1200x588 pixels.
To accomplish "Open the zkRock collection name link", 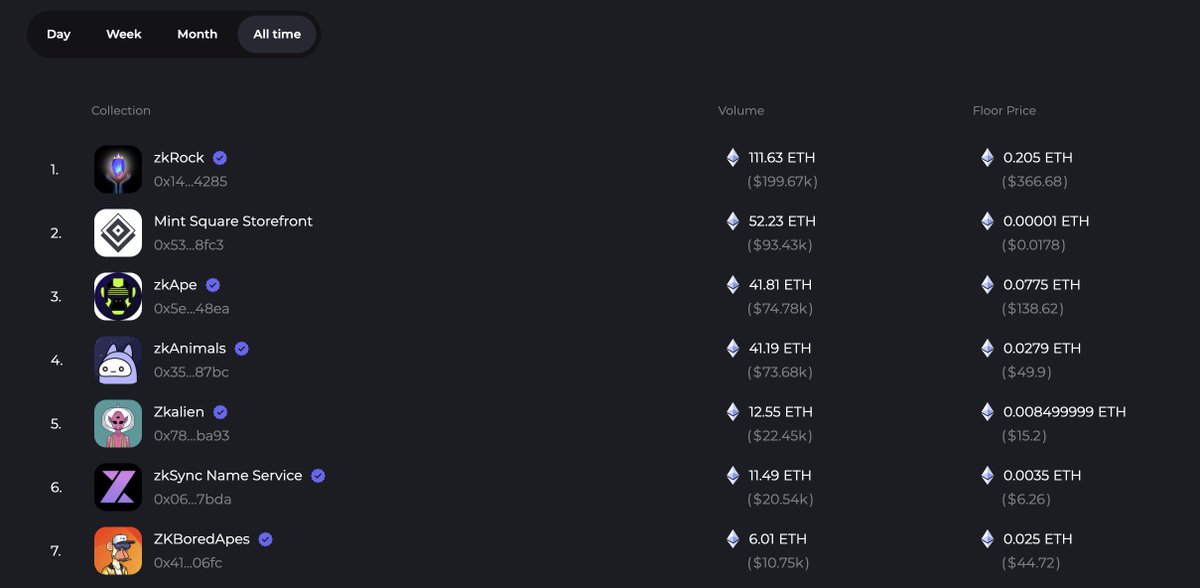I will (x=179, y=158).
